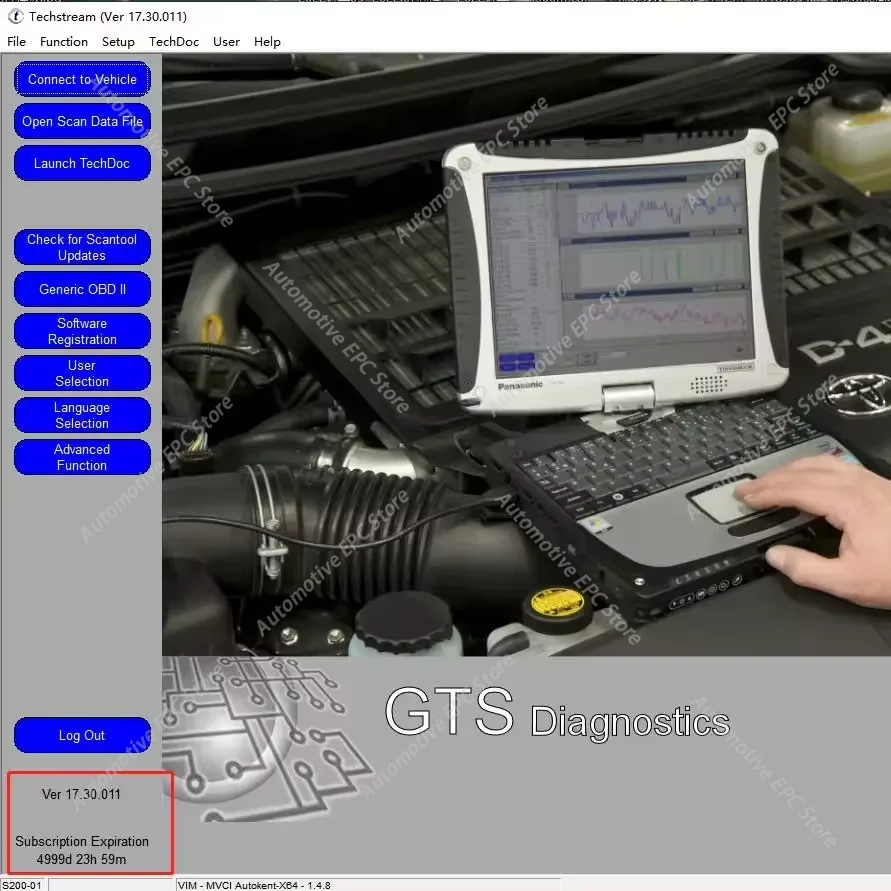Open the Help menu
Screen dimensions: 891x891
[x=267, y=41]
